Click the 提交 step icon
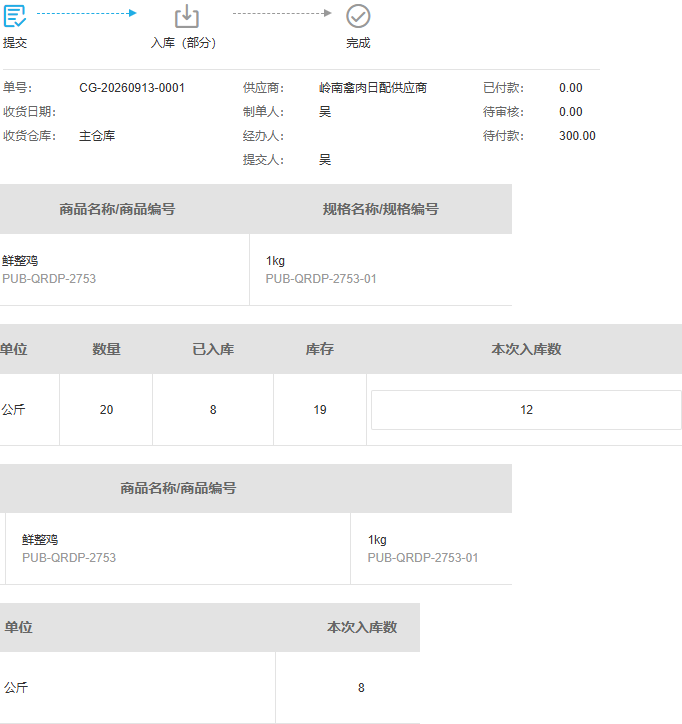The image size is (682, 724). point(15,16)
